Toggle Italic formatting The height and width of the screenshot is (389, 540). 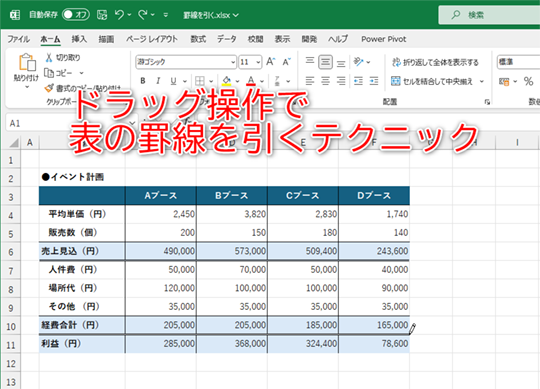pyautogui.click(x=158, y=81)
